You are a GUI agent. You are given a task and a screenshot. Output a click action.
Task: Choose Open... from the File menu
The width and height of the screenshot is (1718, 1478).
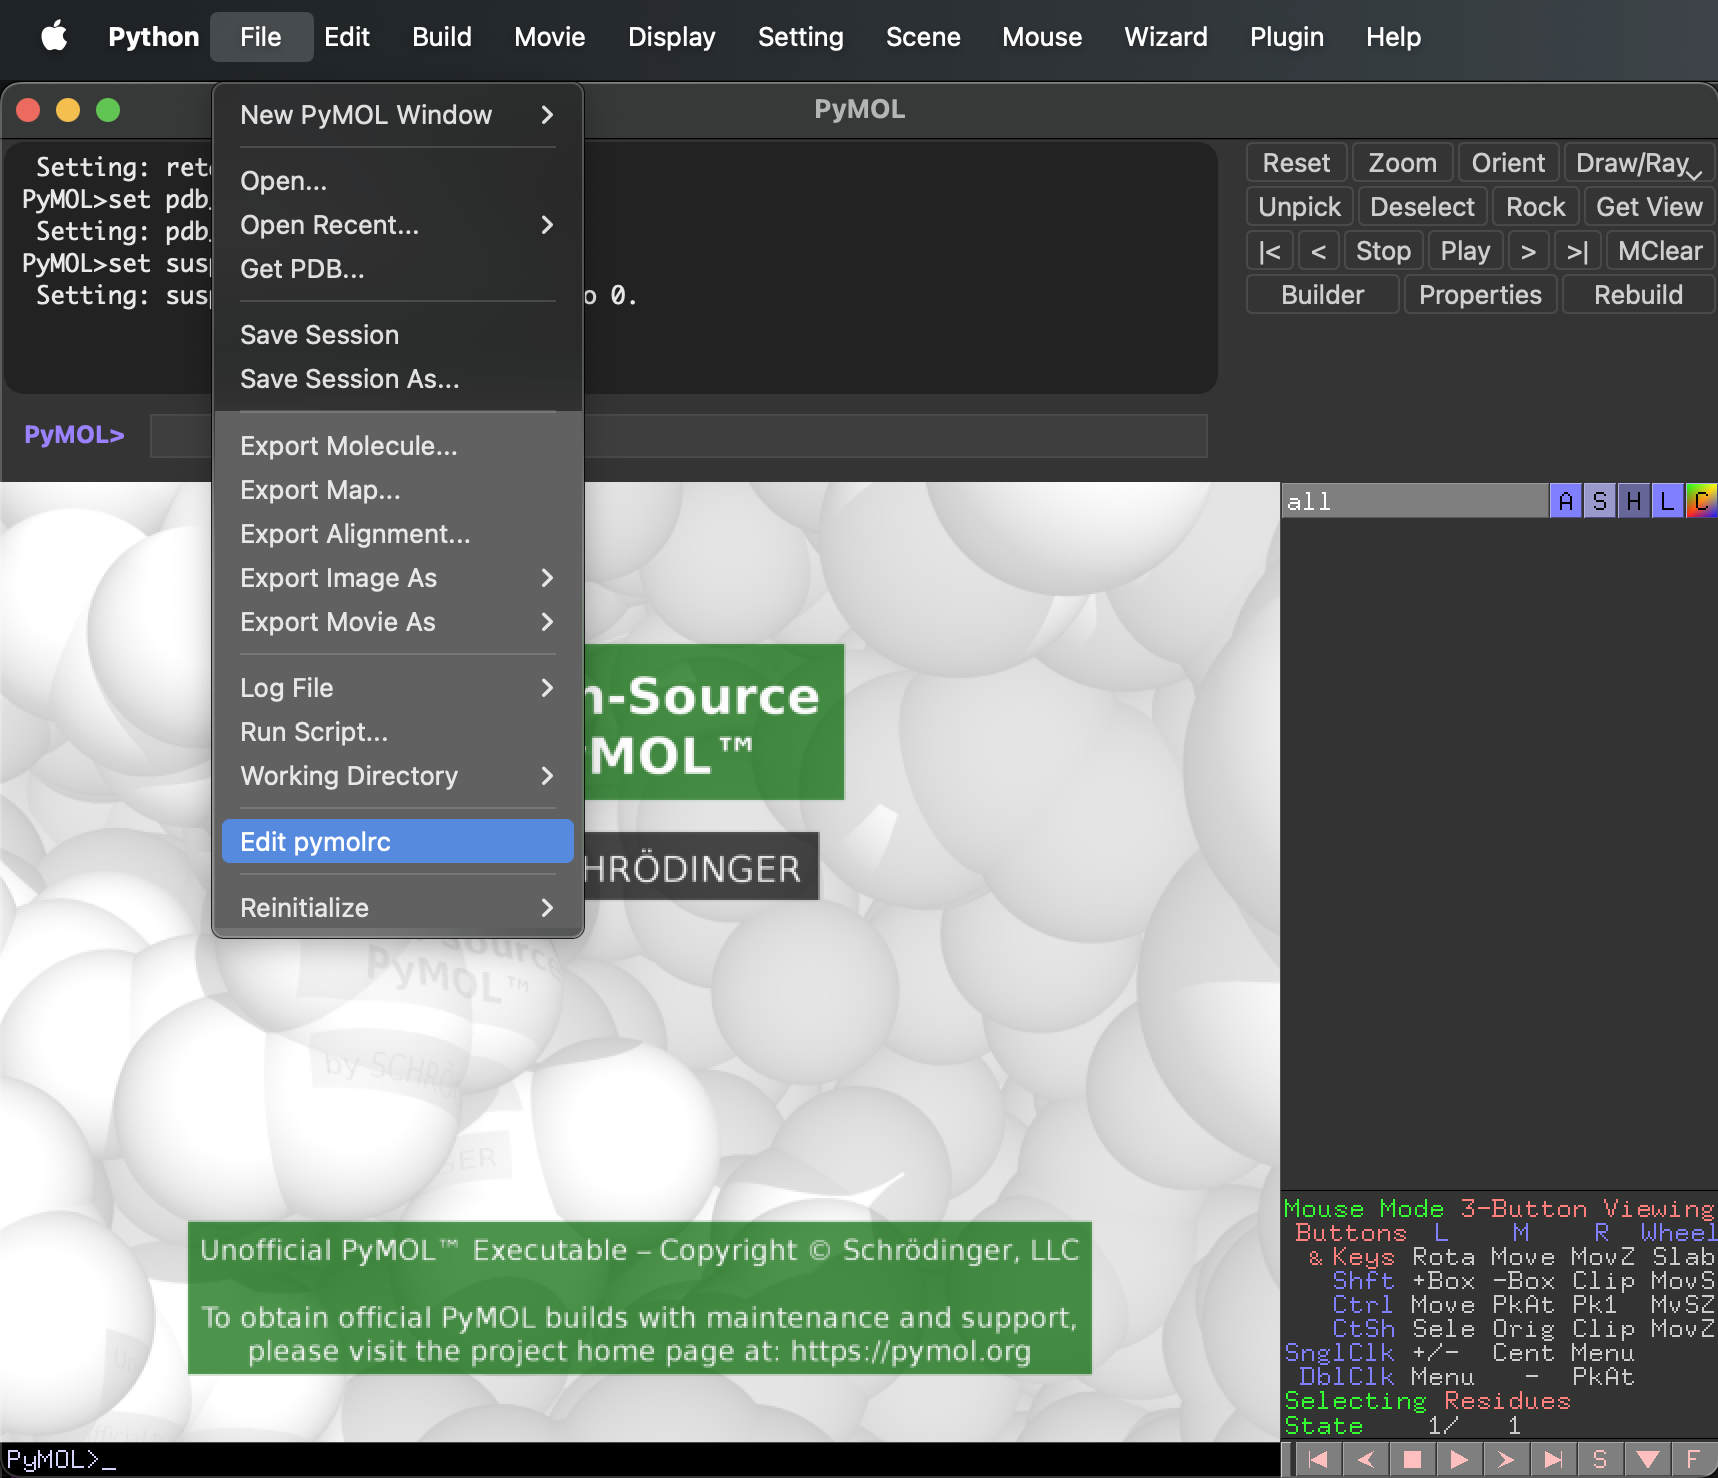point(398,181)
